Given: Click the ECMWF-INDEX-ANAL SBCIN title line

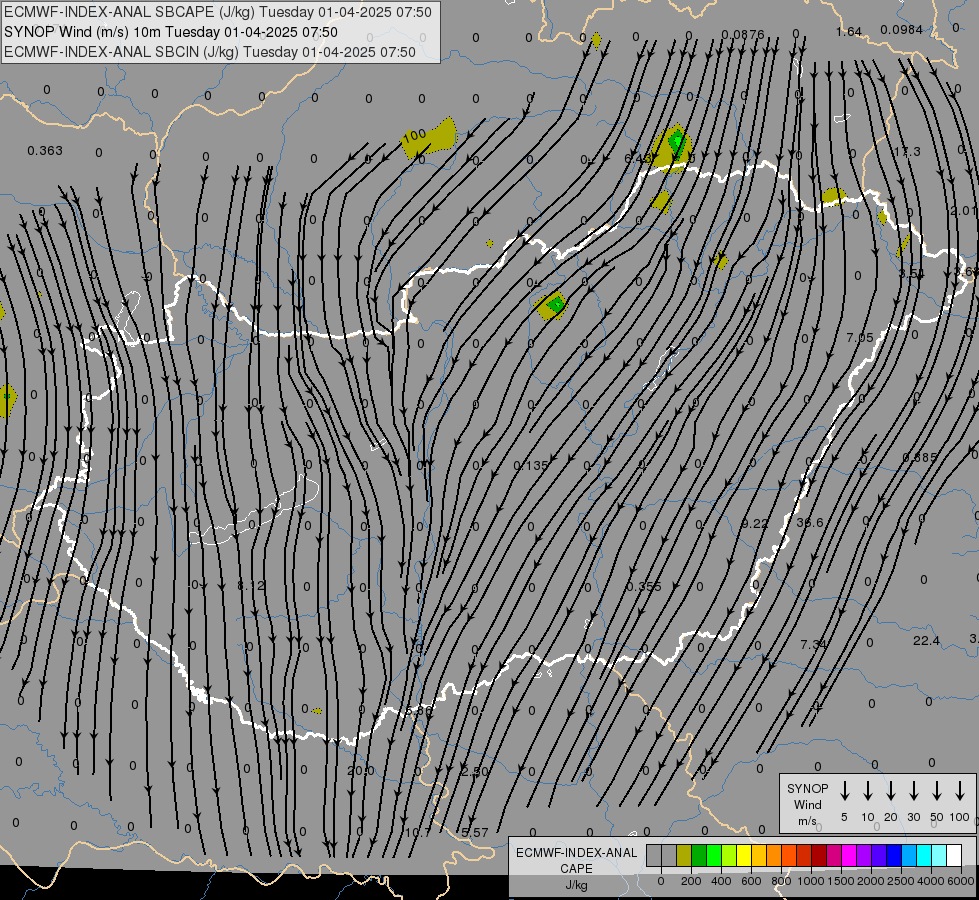Looking at the screenshot, I should pyautogui.click(x=210, y=52).
